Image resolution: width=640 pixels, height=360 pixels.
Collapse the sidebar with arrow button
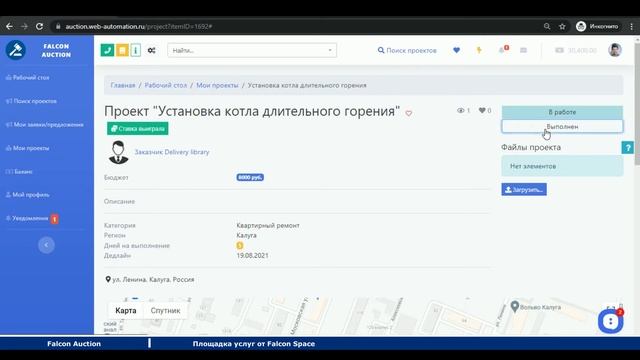pos(46,245)
